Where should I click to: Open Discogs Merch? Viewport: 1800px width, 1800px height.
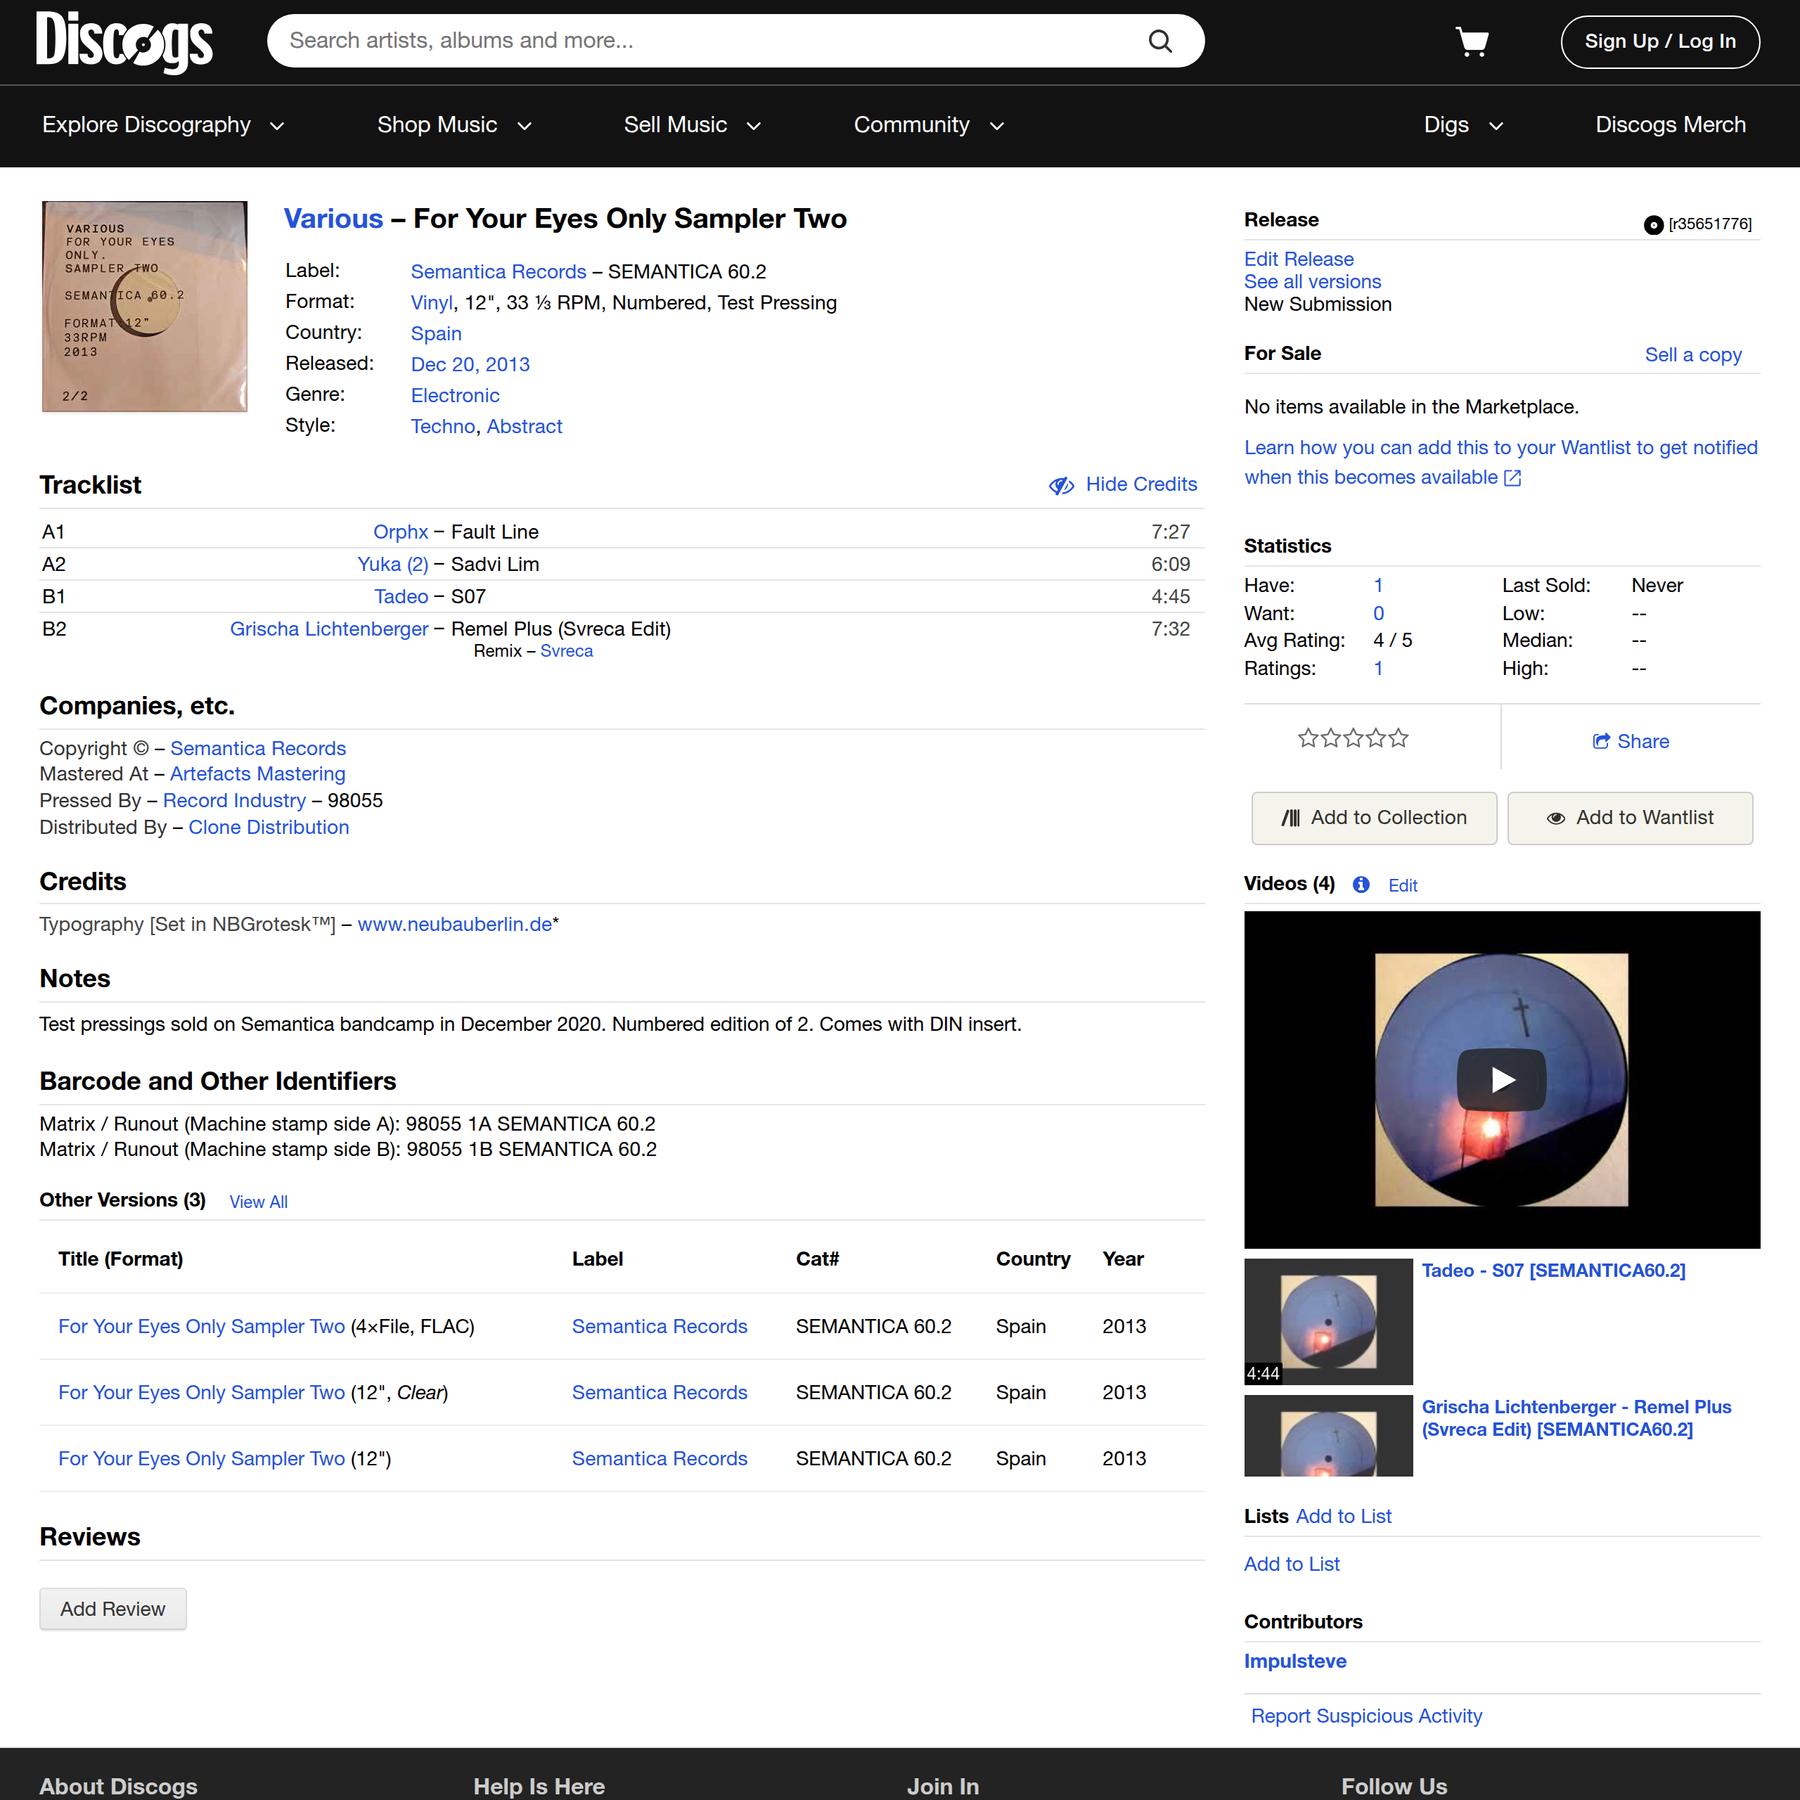[x=1670, y=125]
